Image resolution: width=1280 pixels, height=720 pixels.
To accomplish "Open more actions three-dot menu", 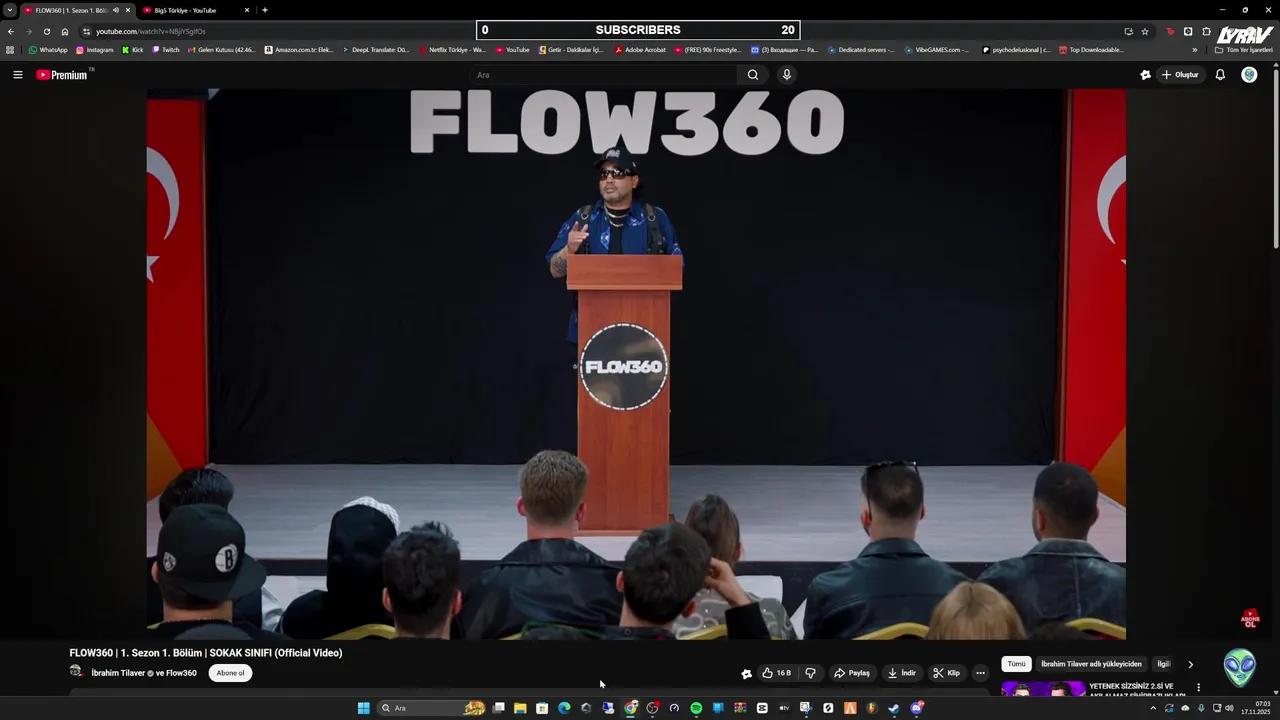I will tap(980, 673).
